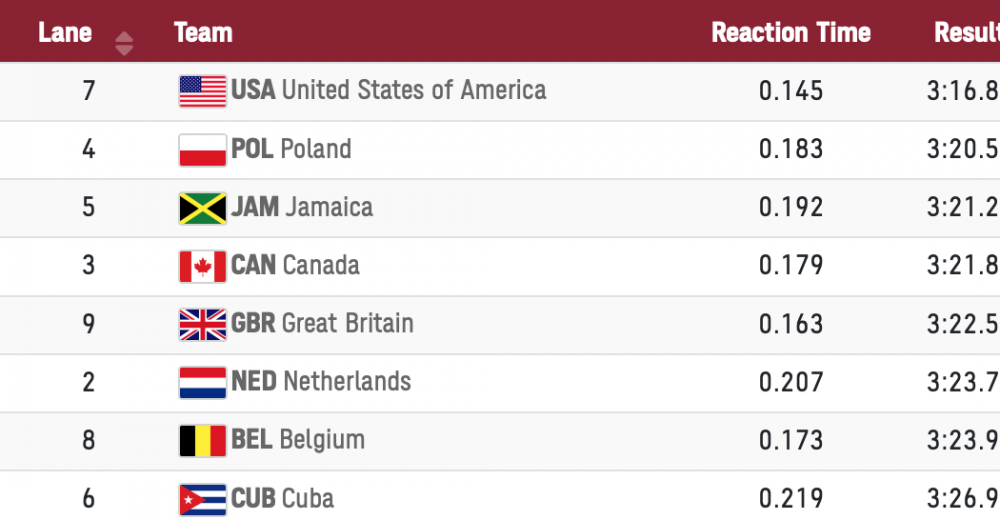This screenshot has width=1000, height=520.
Task: Click the Lane column header
Action: tap(65, 33)
